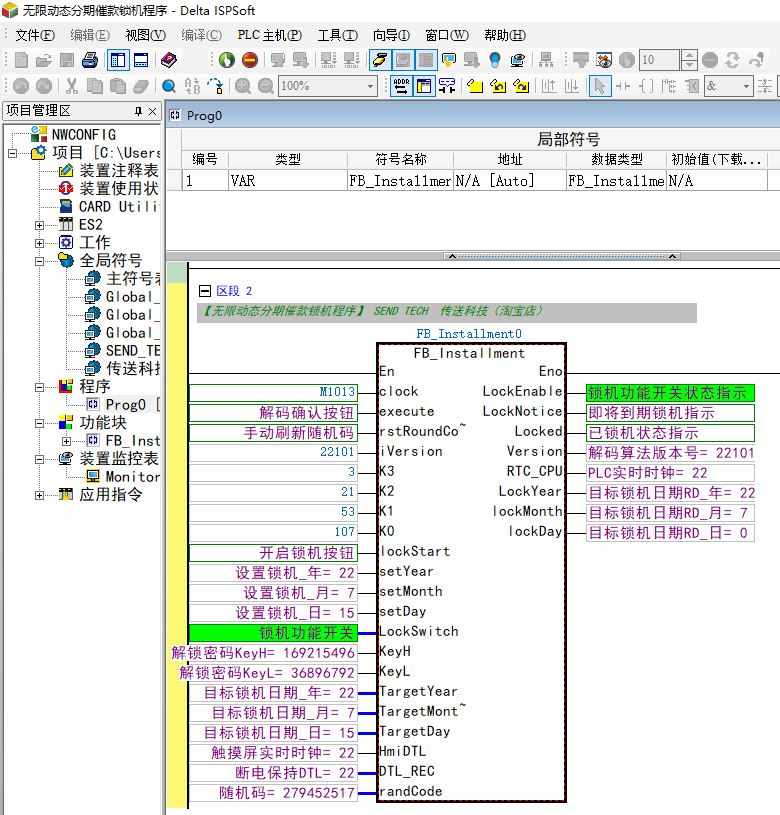
Task: Click the next bookmark yellow icon
Action: click(521, 86)
